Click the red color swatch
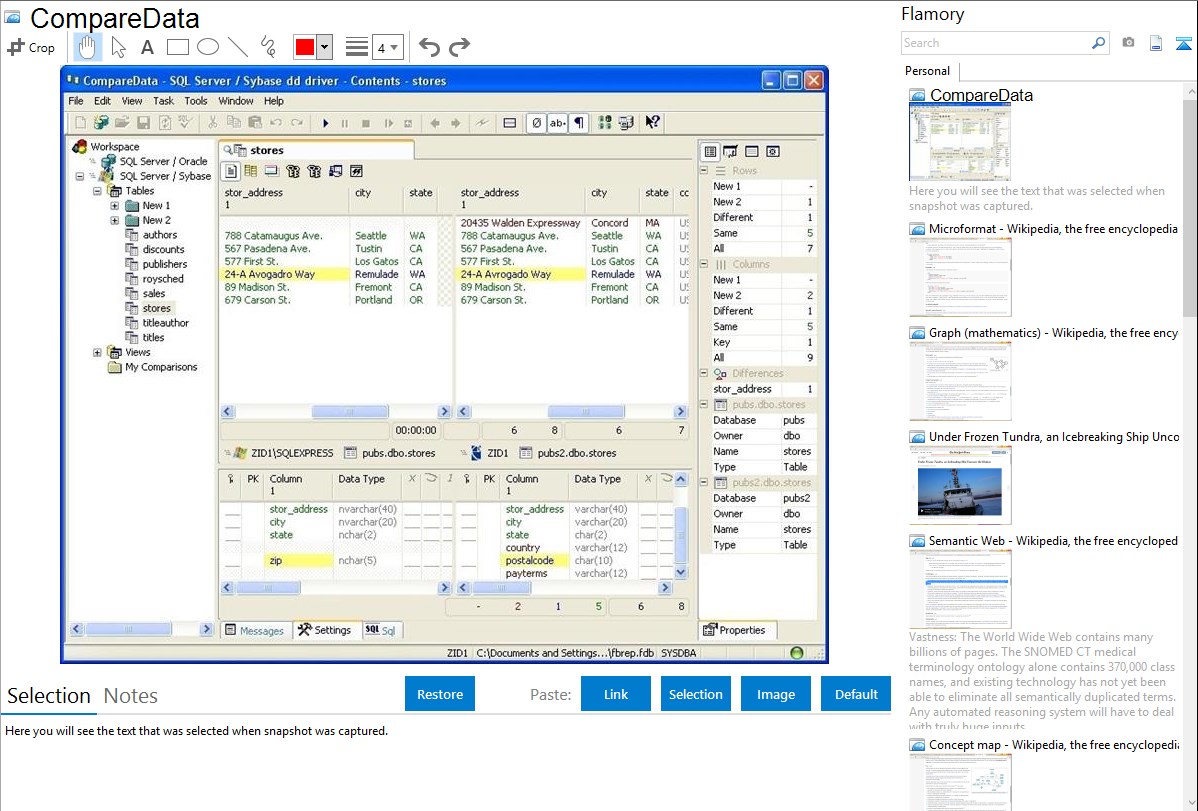Screen dimensions: 1198x811 305,47
